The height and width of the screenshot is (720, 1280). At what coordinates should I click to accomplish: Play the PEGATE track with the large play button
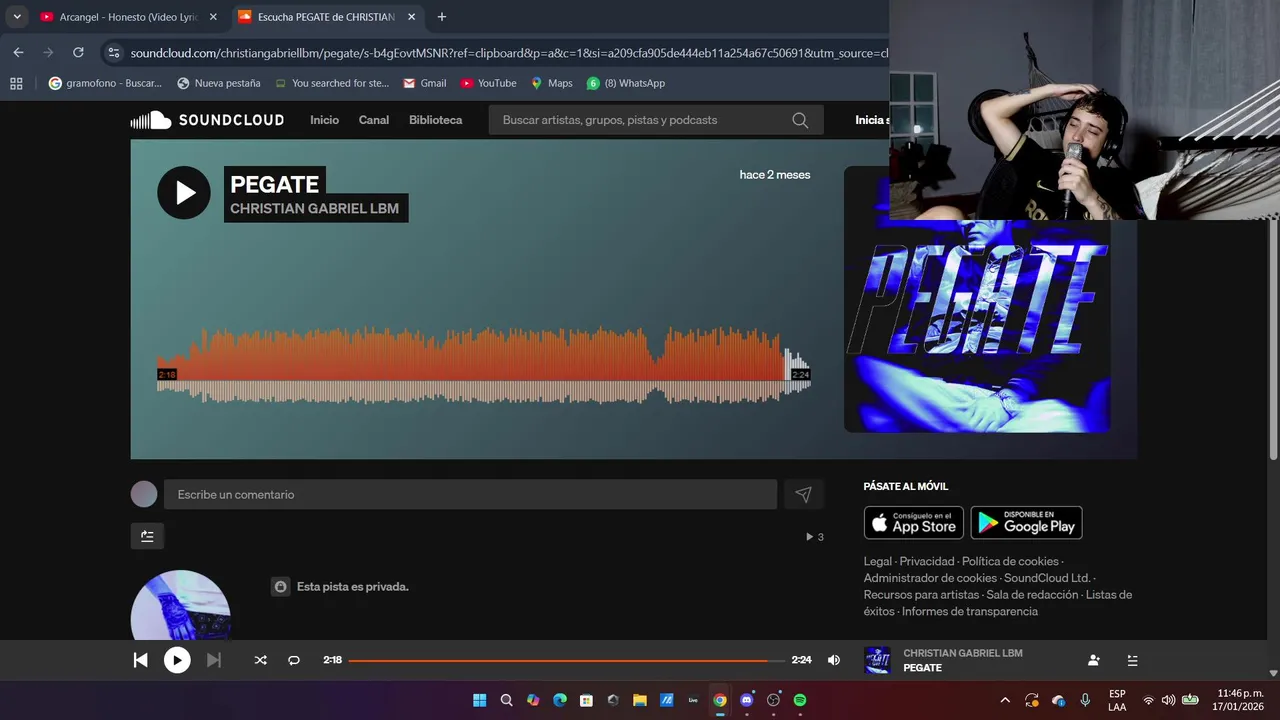pyautogui.click(x=184, y=193)
